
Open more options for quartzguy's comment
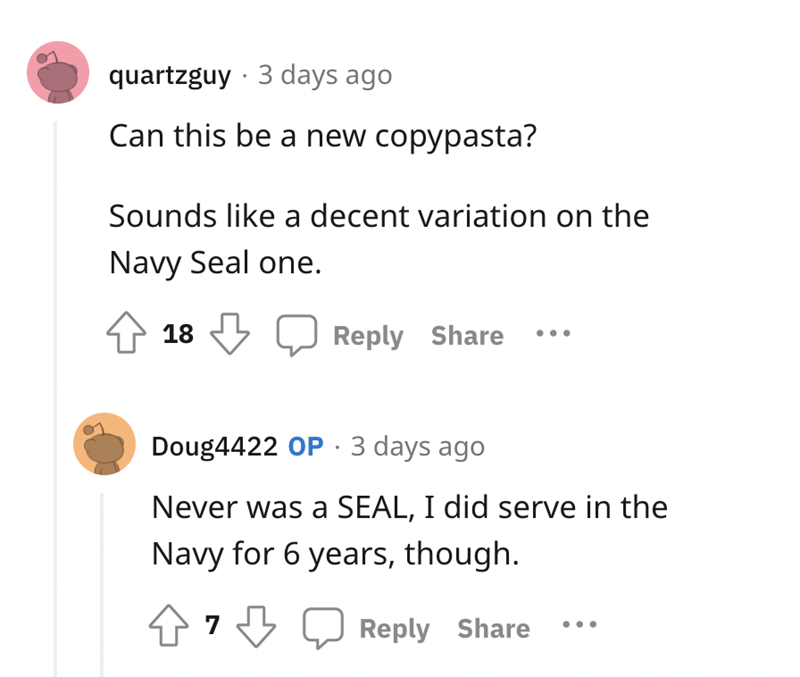pos(555,333)
